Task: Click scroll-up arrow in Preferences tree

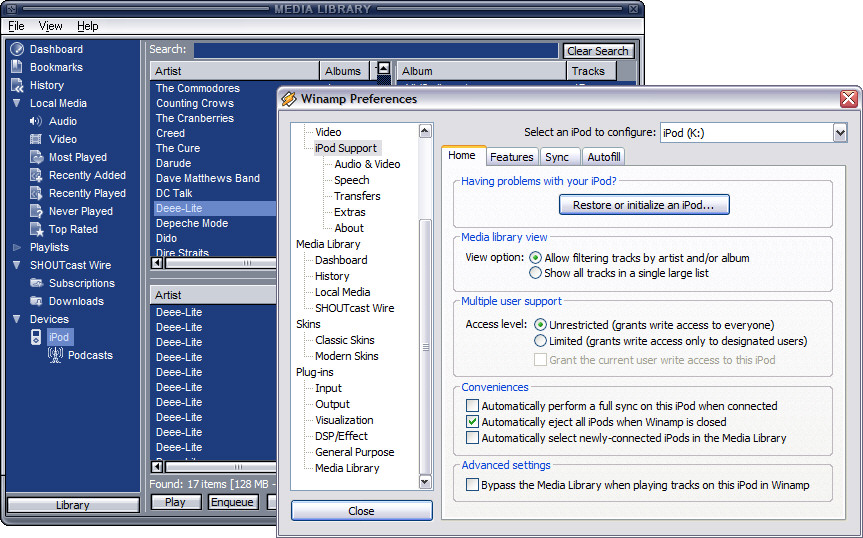Action: pos(425,131)
